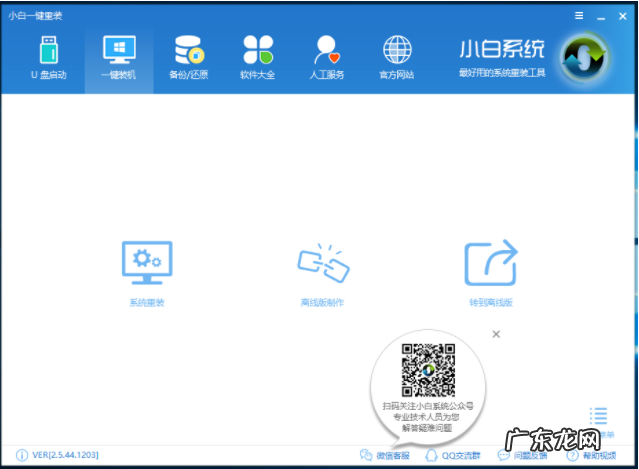The image size is (639, 469).
Task: Close the QR code popup bubble
Action: pyautogui.click(x=496, y=334)
